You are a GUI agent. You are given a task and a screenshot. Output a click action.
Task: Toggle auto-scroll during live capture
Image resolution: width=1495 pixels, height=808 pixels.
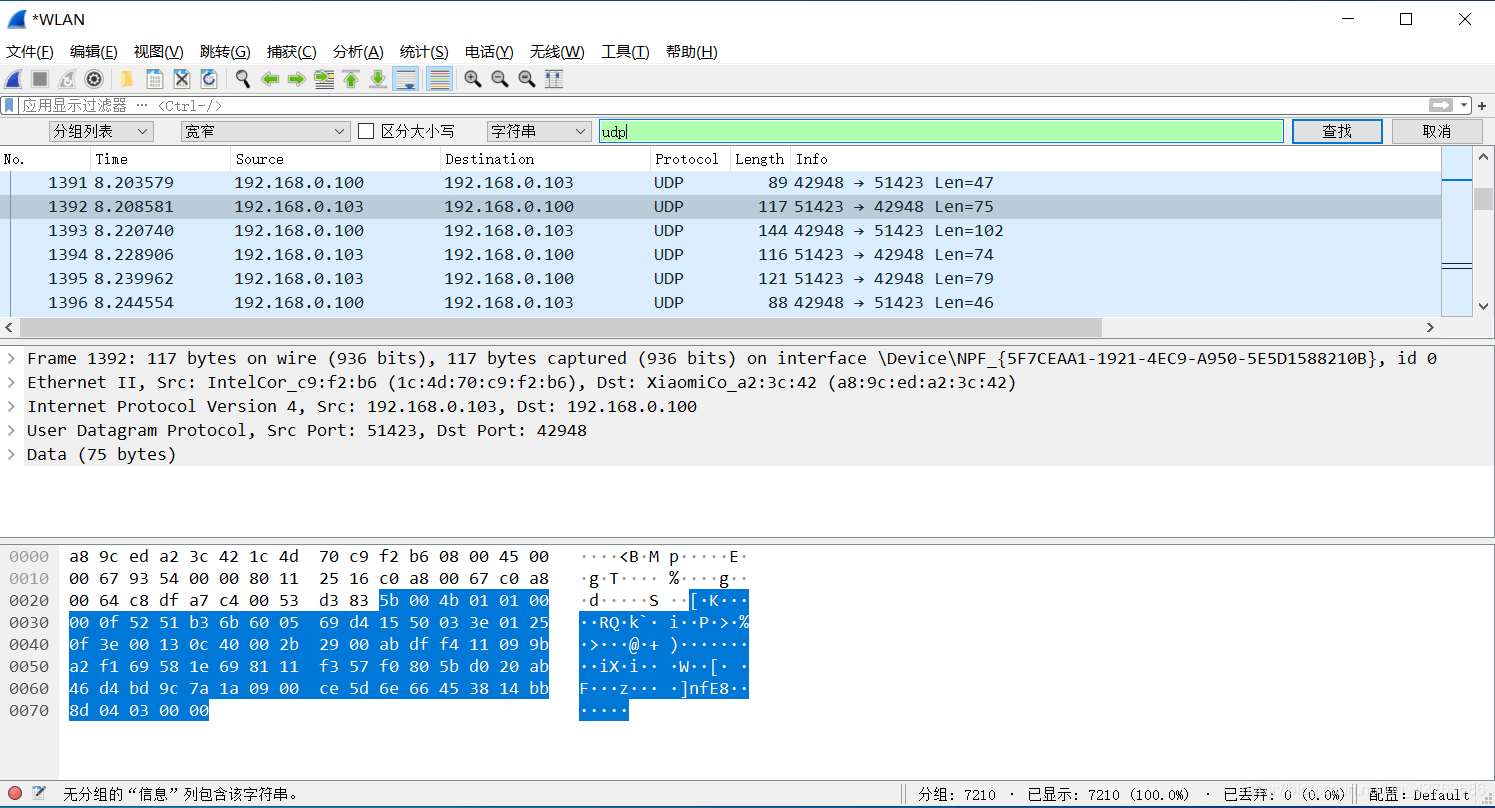(405, 79)
